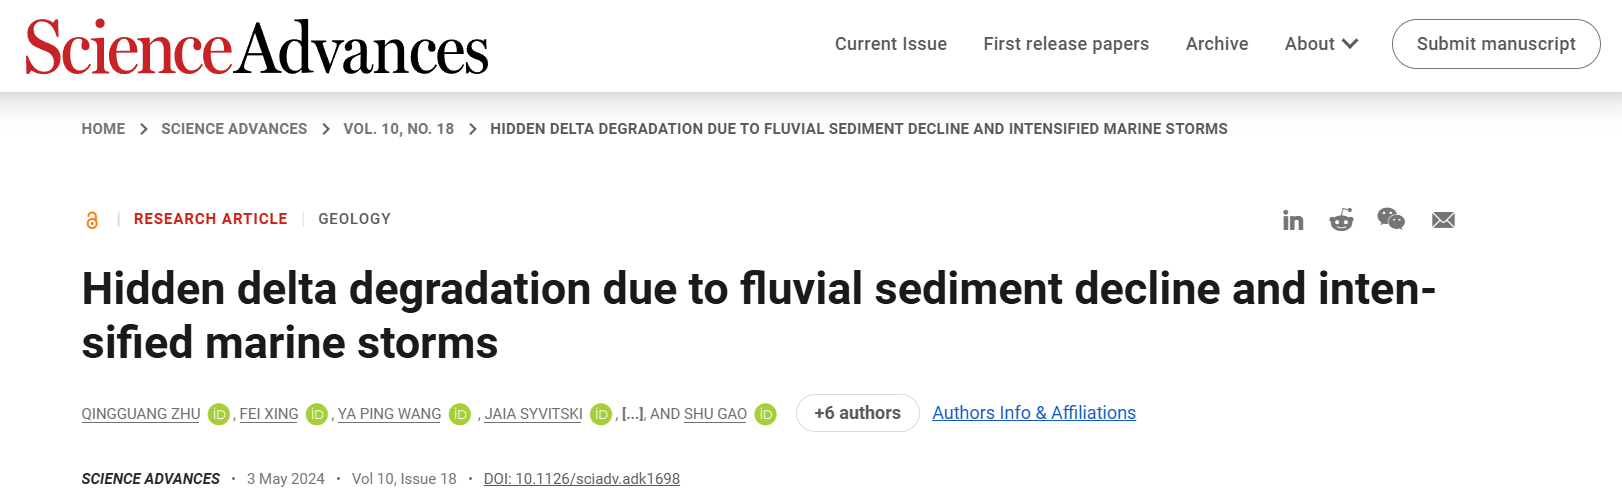1622x496 pixels.
Task: Open the Archive menu item
Action: click(1217, 44)
